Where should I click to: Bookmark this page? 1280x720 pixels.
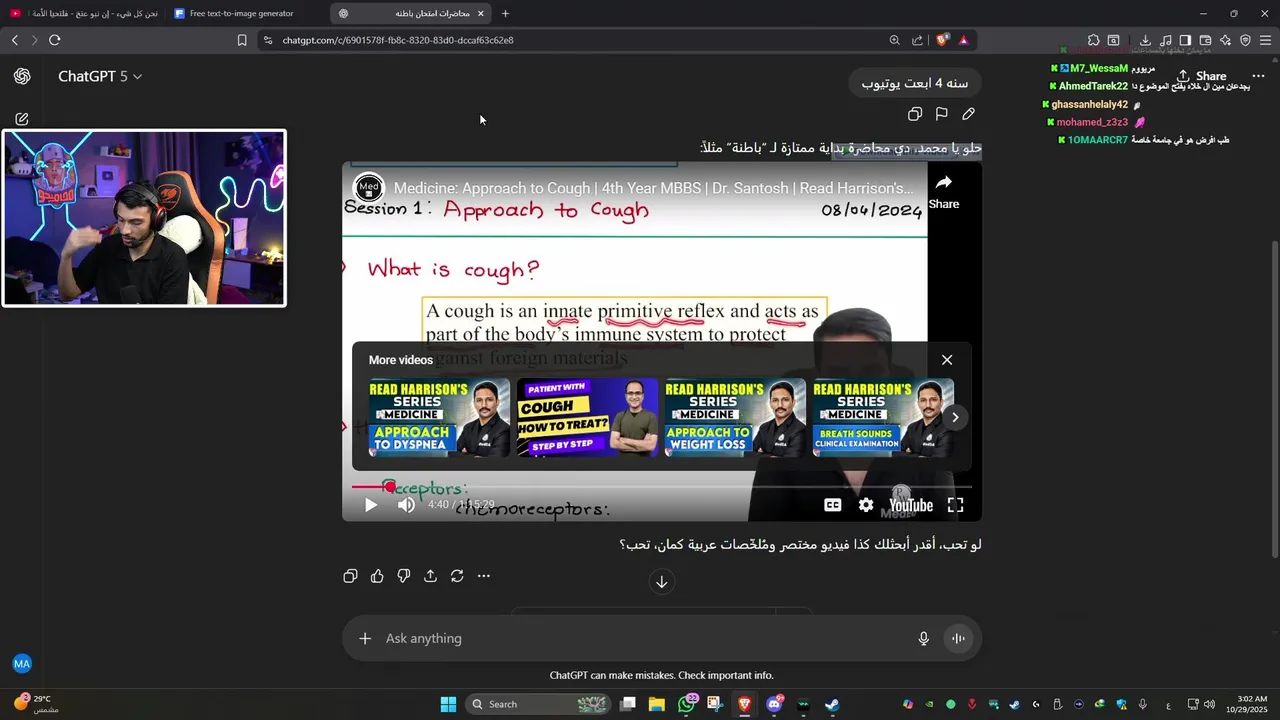click(242, 40)
